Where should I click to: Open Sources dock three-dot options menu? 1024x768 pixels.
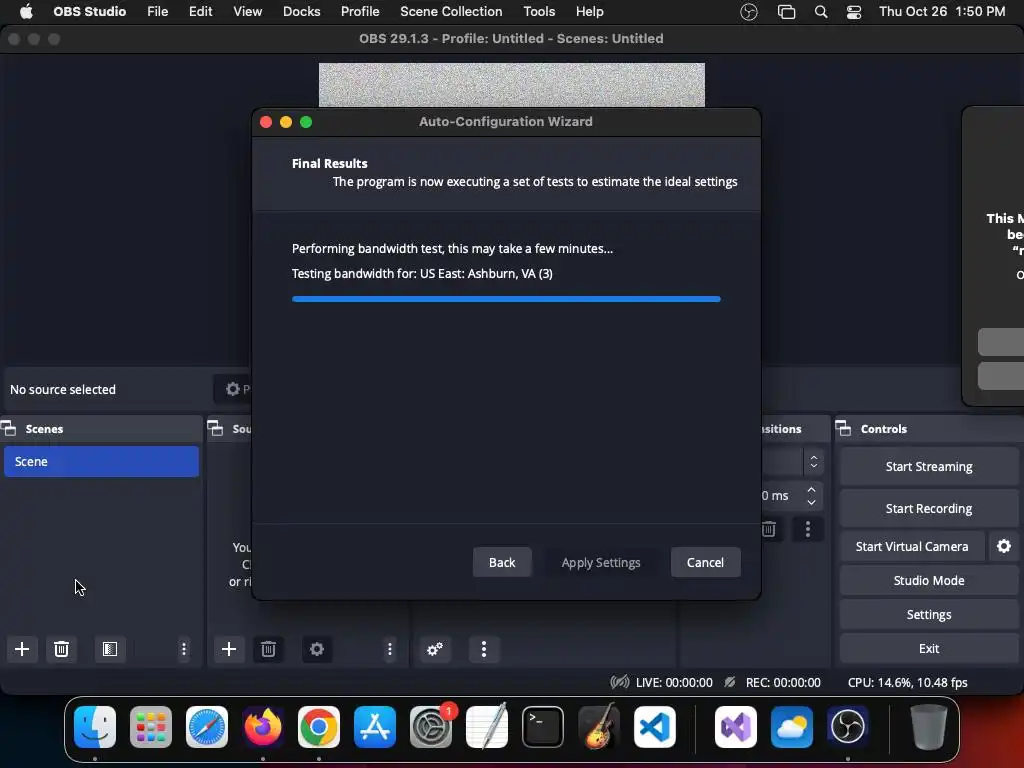click(x=390, y=648)
